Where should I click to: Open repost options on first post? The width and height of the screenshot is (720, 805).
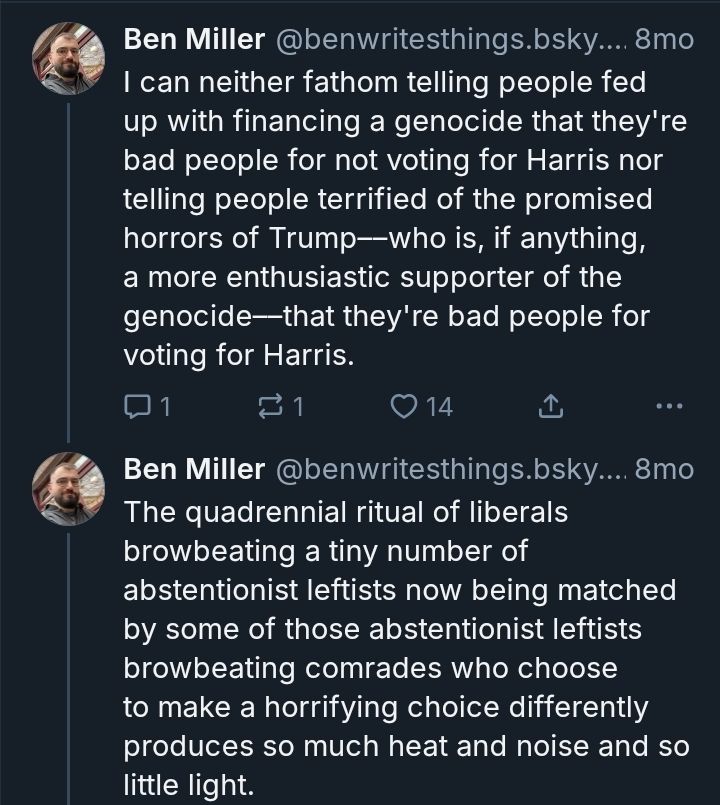coord(270,407)
